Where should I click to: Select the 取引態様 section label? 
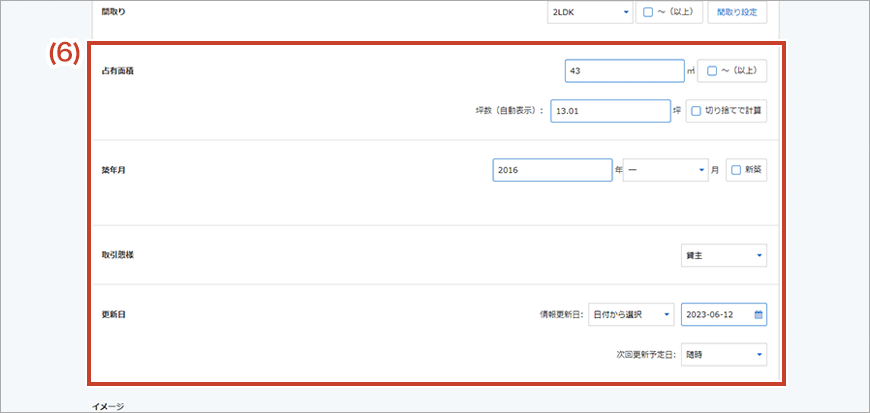pyautogui.click(x=118, y=255)
